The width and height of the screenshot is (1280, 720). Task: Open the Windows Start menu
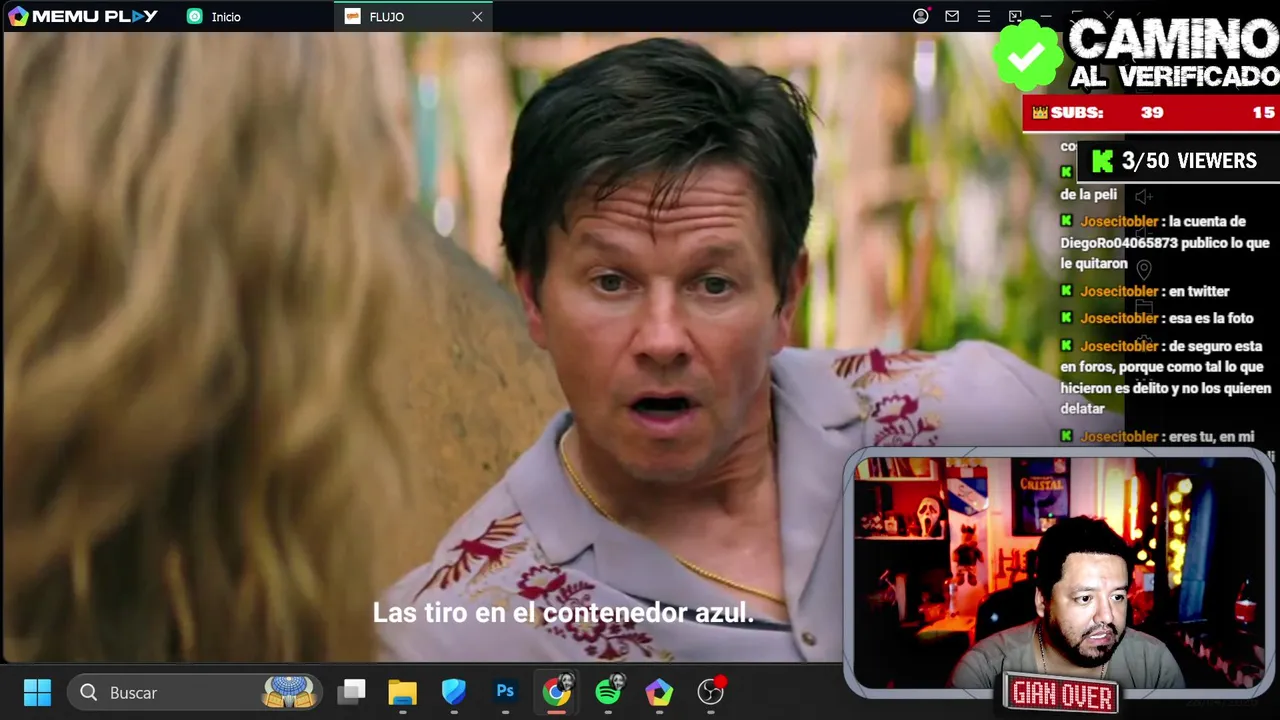pyautogui.click(x=37, y=692)
